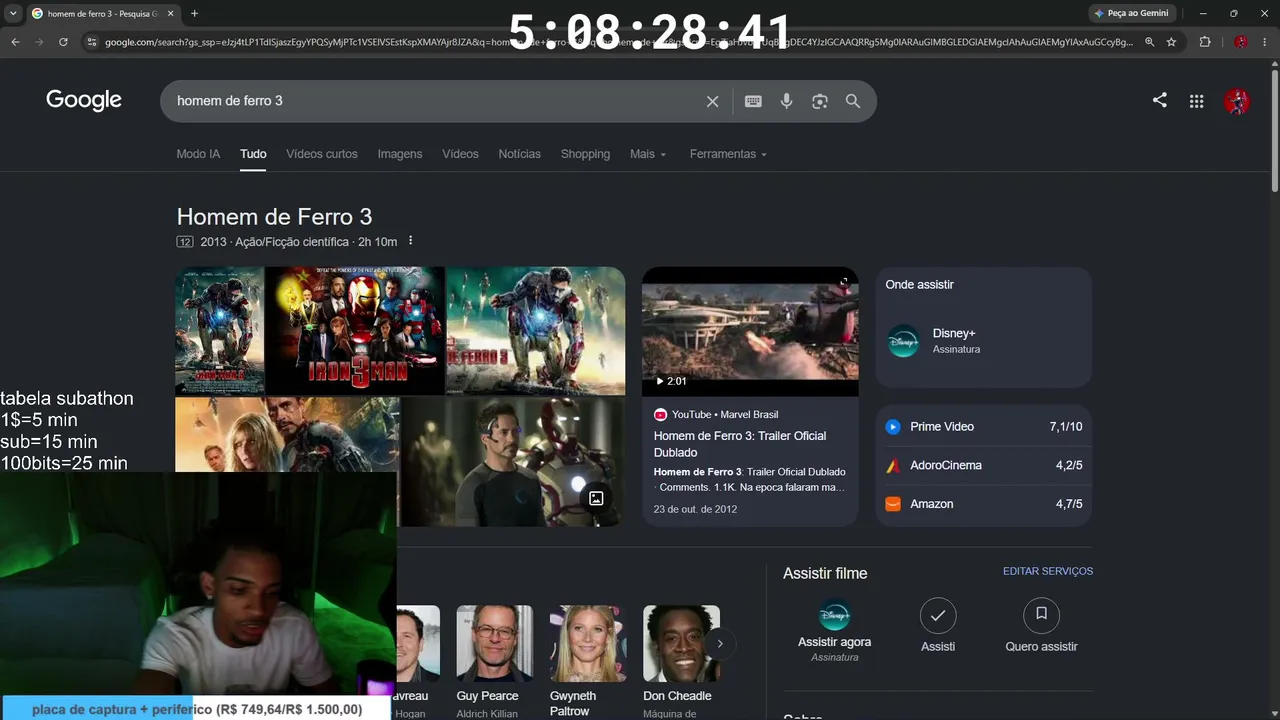Screen dimensions: 1280x720
Task: Expand the 'Mais' dropdown
Action: click(x=648, y=154)
